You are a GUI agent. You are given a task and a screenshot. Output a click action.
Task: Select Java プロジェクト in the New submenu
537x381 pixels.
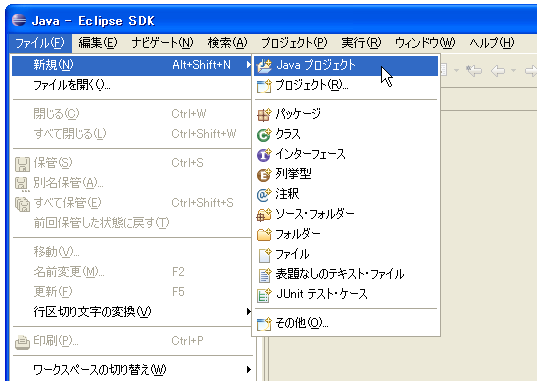346,65
